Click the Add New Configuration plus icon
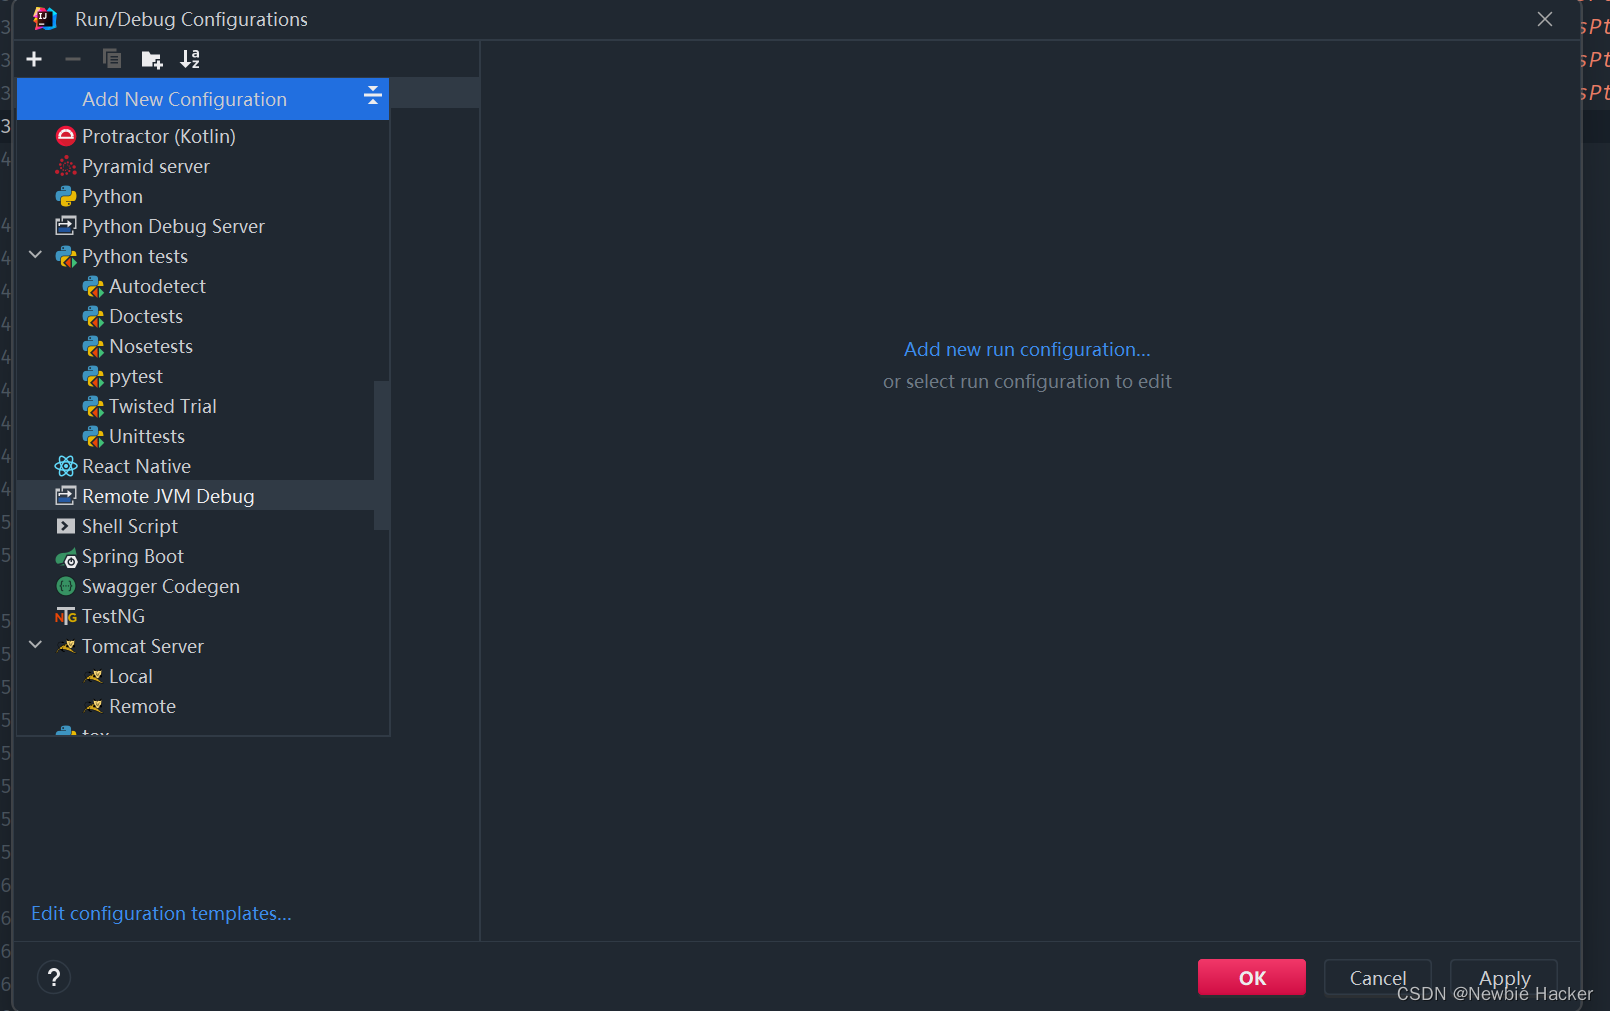This screenshot has width=1610, height=1011. tap(34, 59)
